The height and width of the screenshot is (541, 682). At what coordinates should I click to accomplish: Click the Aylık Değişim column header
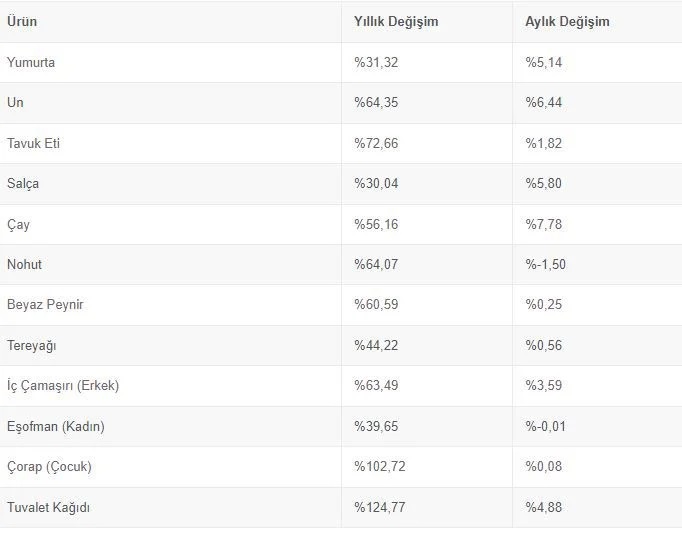coord(567,21)
